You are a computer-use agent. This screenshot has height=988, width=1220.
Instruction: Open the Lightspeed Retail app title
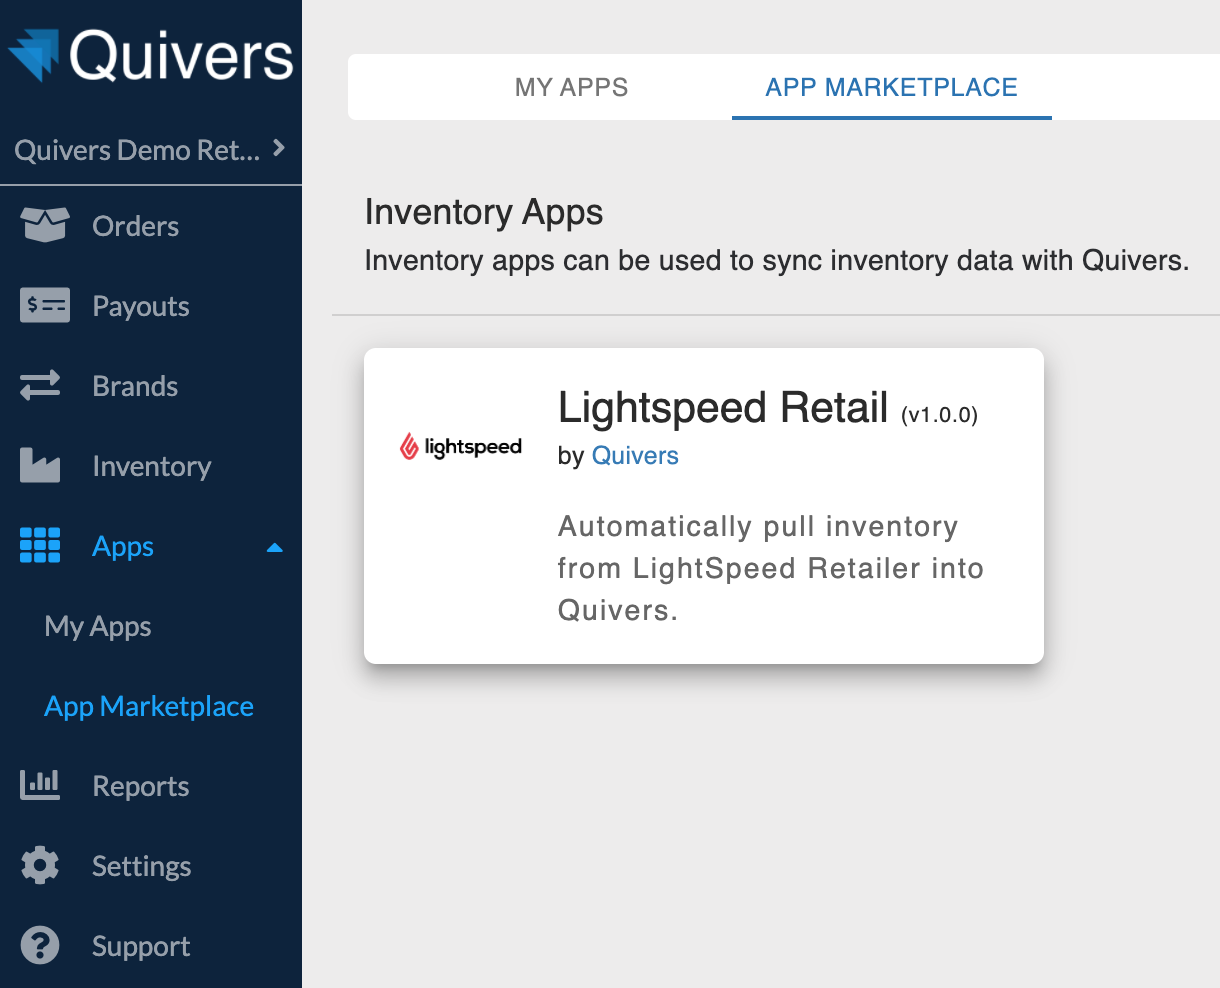pos(723,408)
